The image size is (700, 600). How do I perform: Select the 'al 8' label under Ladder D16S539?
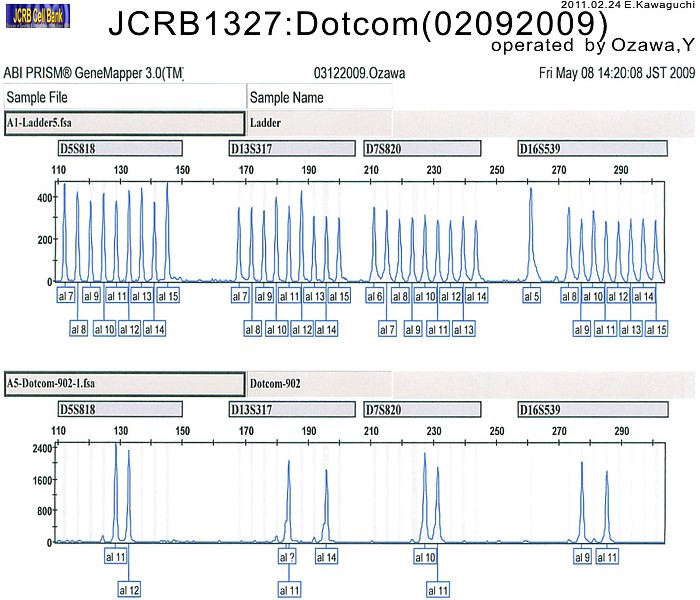[x=569, y=296]
